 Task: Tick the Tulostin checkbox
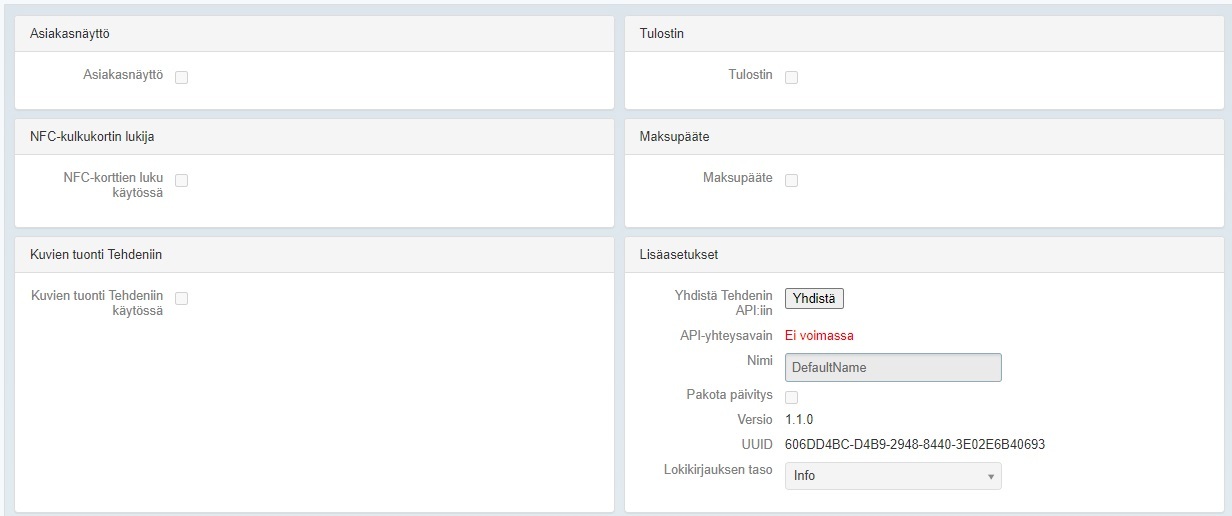[x=791, y=77]
